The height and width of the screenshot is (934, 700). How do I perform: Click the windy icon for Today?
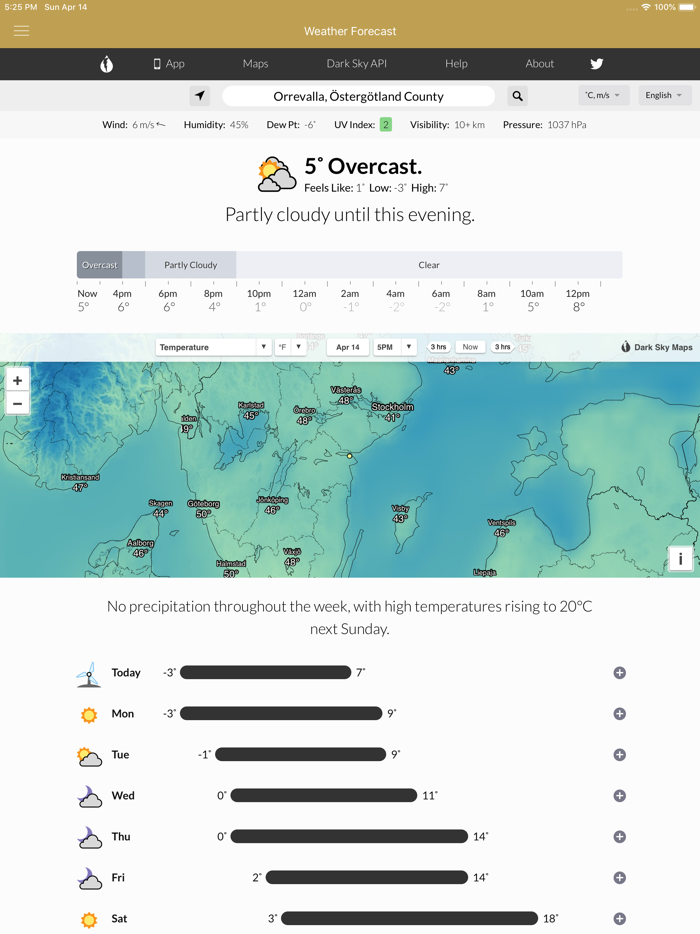click(x=89, y=674)
